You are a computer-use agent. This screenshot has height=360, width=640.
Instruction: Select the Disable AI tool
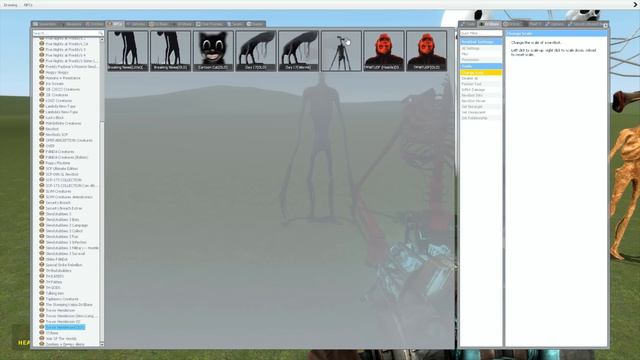point(481,78)
